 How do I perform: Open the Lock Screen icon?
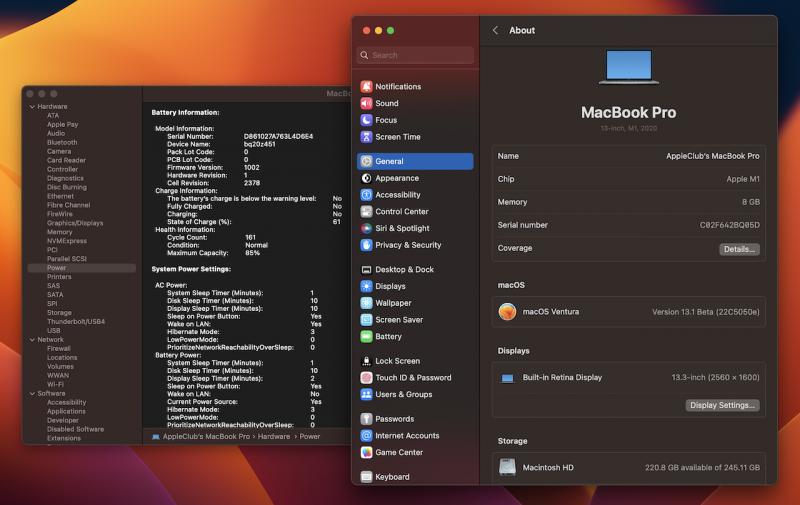click(366, 361)
